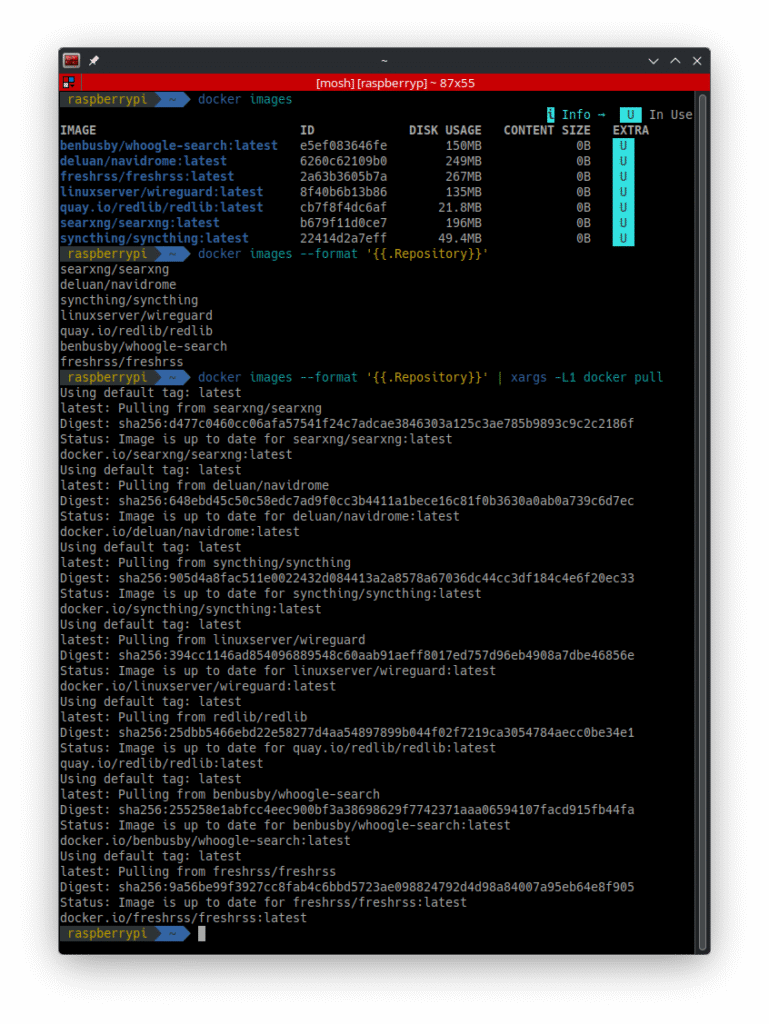Click the image ID e5ef083646fe
Screen dimensions: 769x1024
click(343, 146)
